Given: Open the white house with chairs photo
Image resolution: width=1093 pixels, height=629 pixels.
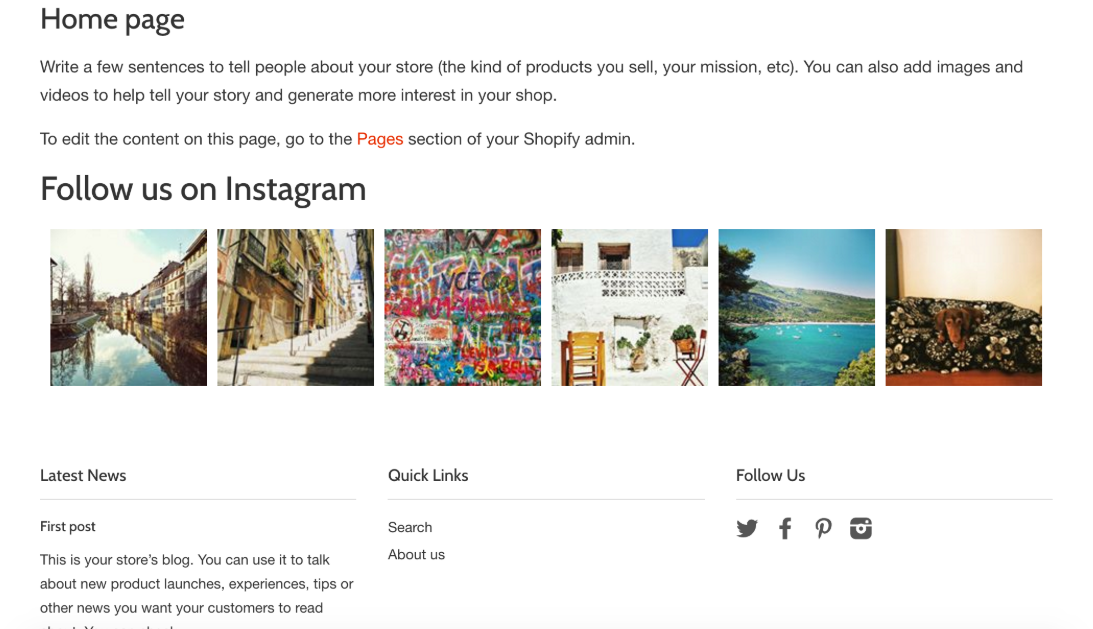Looking at the screenshot, I should tap(629, 308).
